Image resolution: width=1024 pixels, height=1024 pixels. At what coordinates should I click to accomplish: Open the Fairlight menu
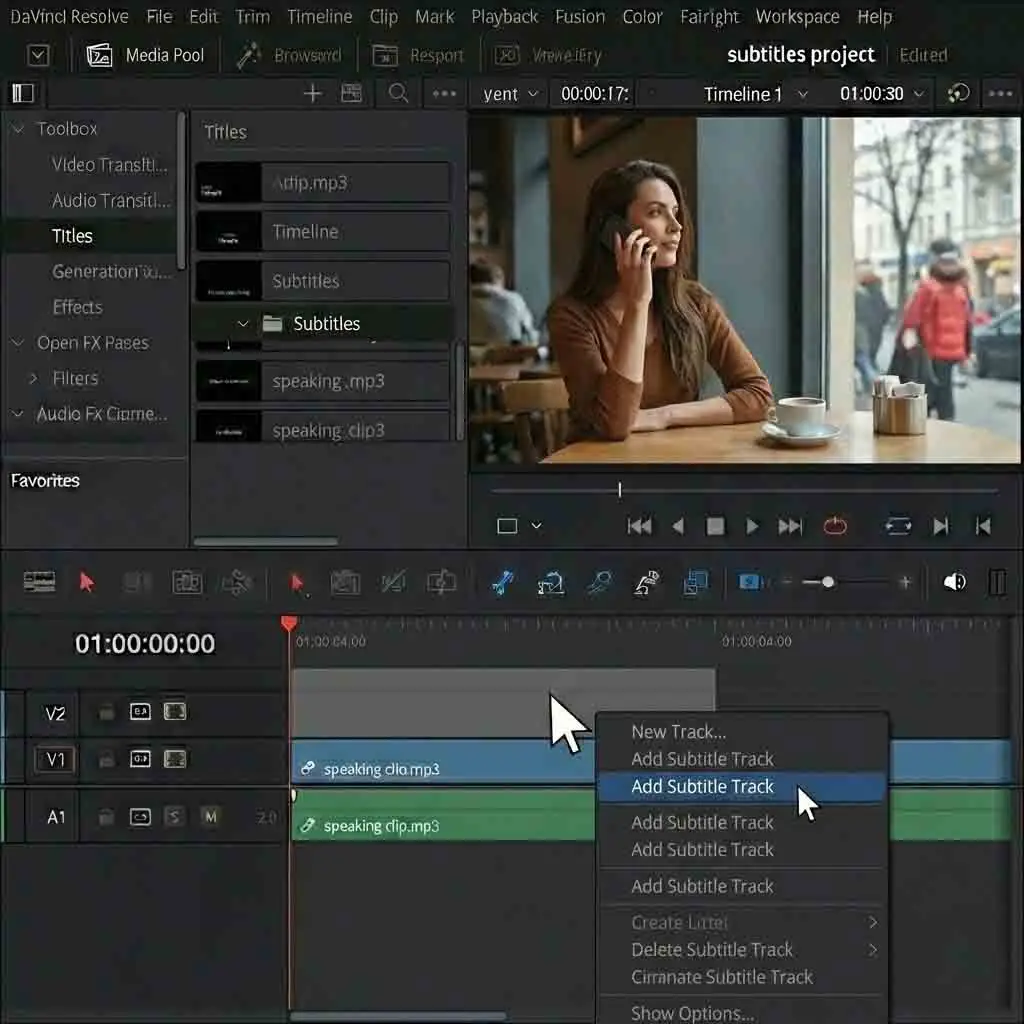click(x=709, y=16)
